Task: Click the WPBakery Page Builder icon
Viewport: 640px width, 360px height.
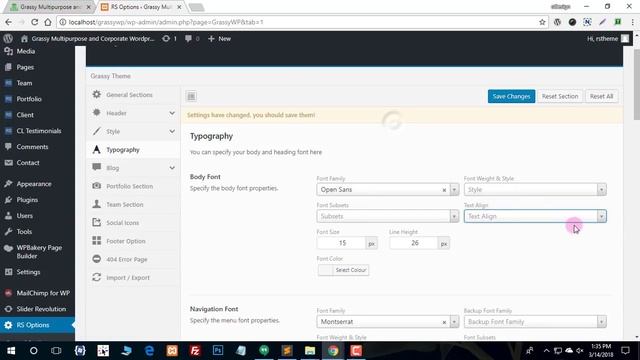Action: pos(8,248)
